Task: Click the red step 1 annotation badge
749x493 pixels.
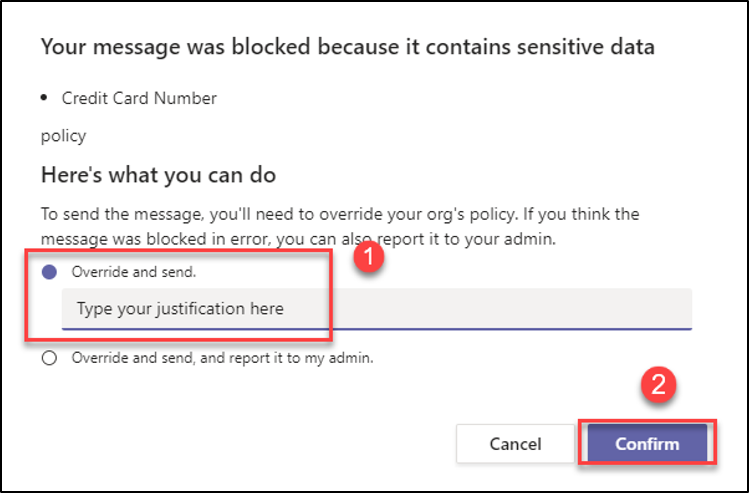Action: pyautogui.click(x=369, y=256)
